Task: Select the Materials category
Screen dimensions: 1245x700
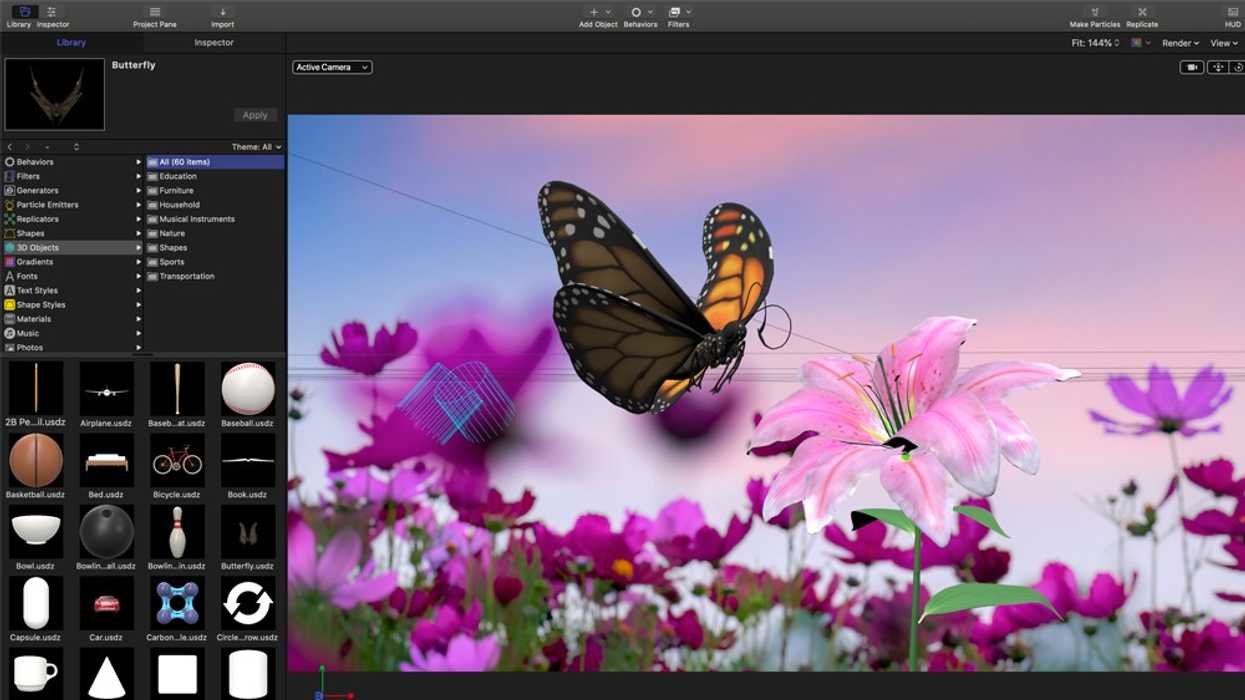Action: 73,319
